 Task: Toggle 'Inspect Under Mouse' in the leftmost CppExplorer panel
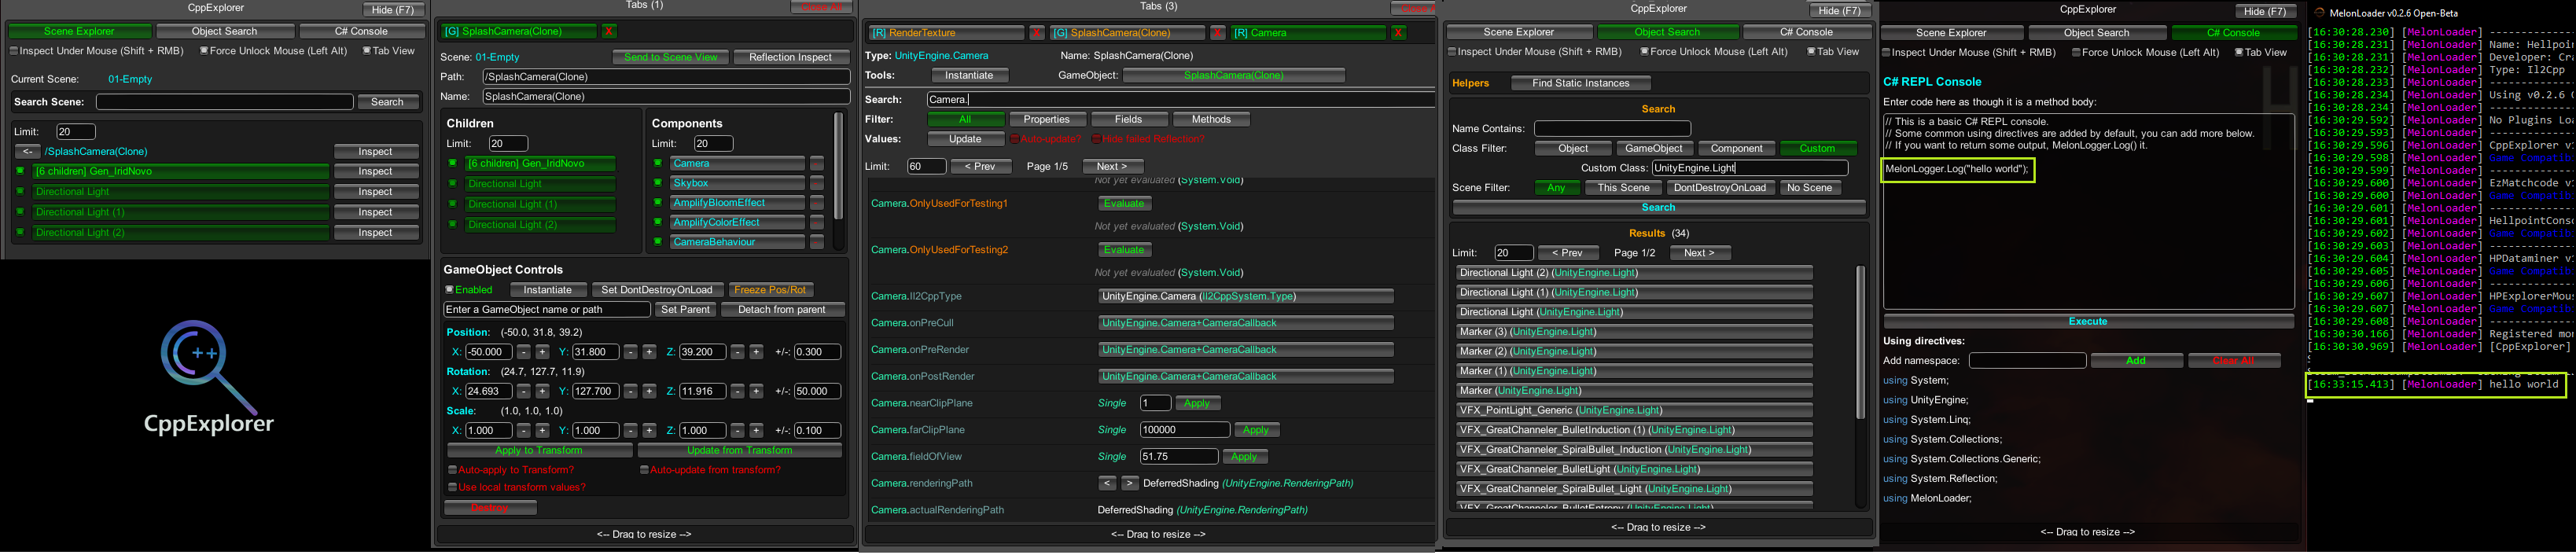pyautogui.click(x=14, y=51)
